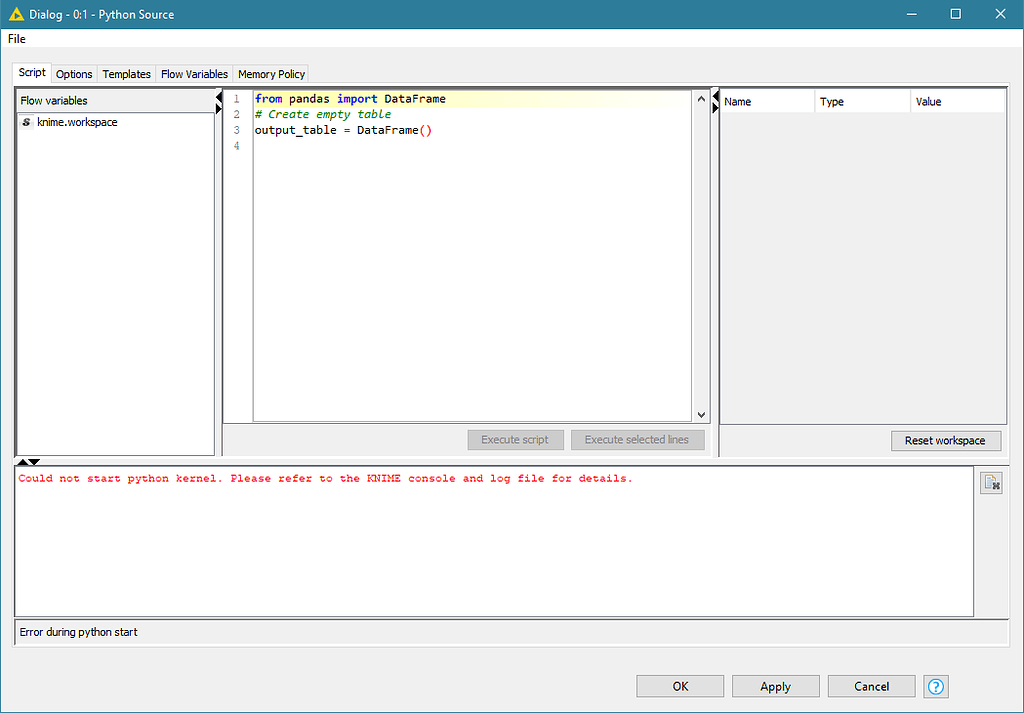
Task: Open the Templates tab
Action: click(x=126, y=73)
